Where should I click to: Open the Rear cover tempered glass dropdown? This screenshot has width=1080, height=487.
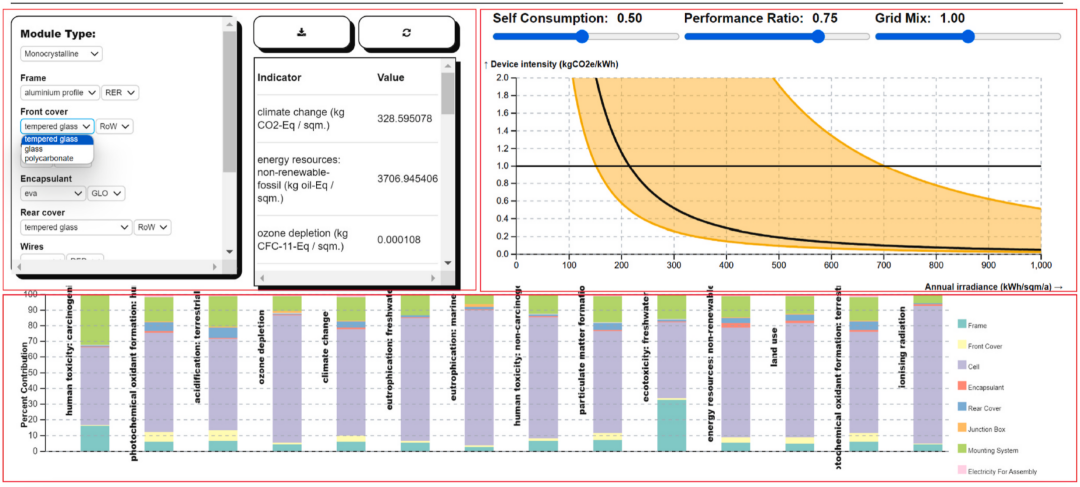[x=75, y=227]
